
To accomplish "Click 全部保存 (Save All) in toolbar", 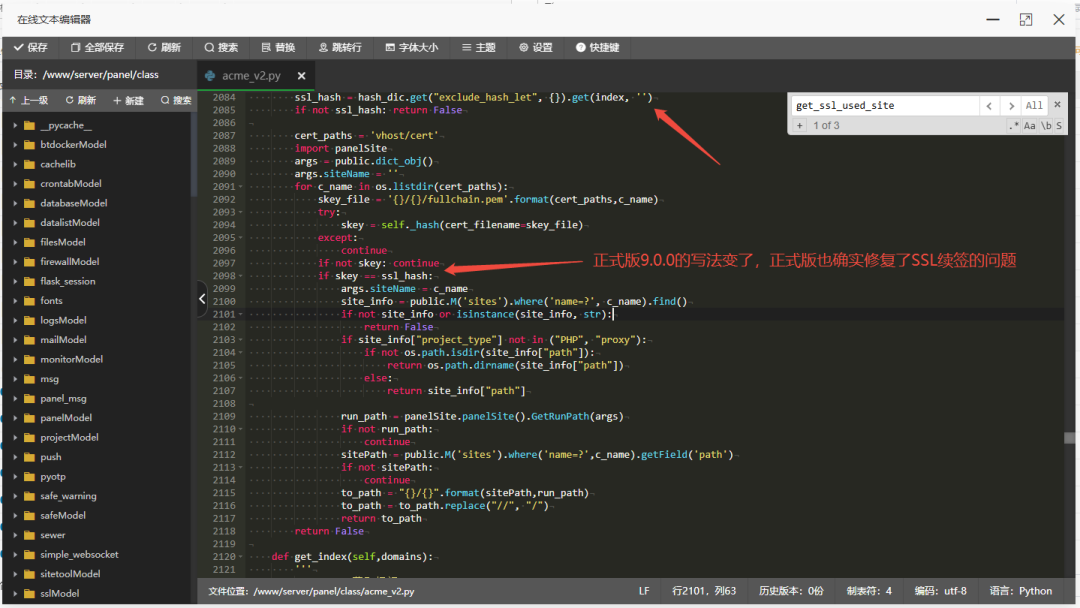I will [97, 48].
